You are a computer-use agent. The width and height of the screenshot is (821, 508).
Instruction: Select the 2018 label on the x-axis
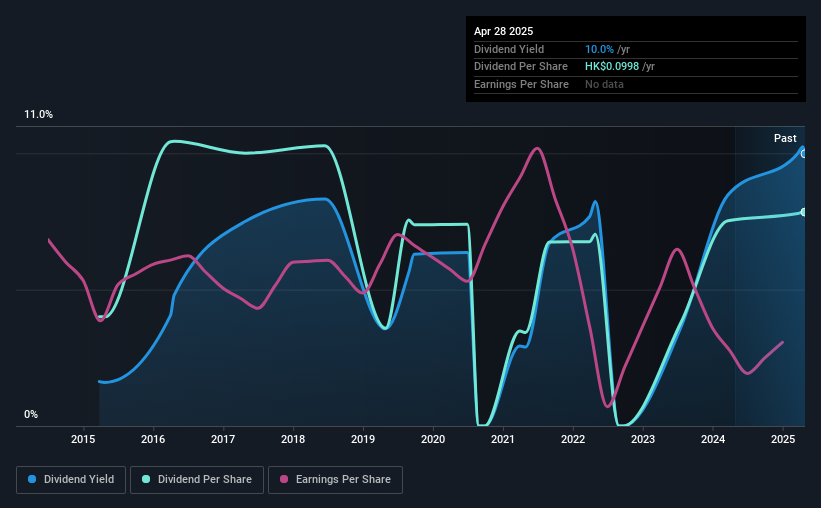pos(293,439)
